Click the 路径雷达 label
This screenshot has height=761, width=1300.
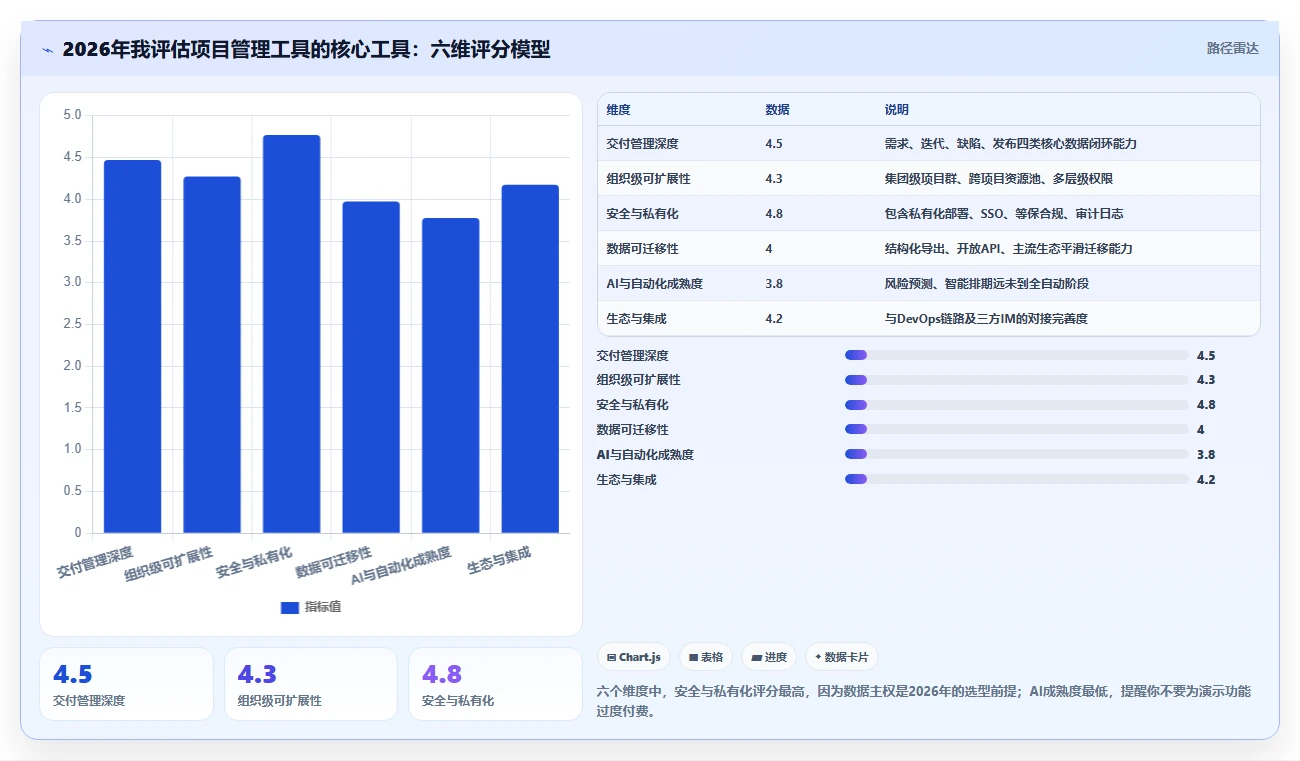tap(1232, 48)
